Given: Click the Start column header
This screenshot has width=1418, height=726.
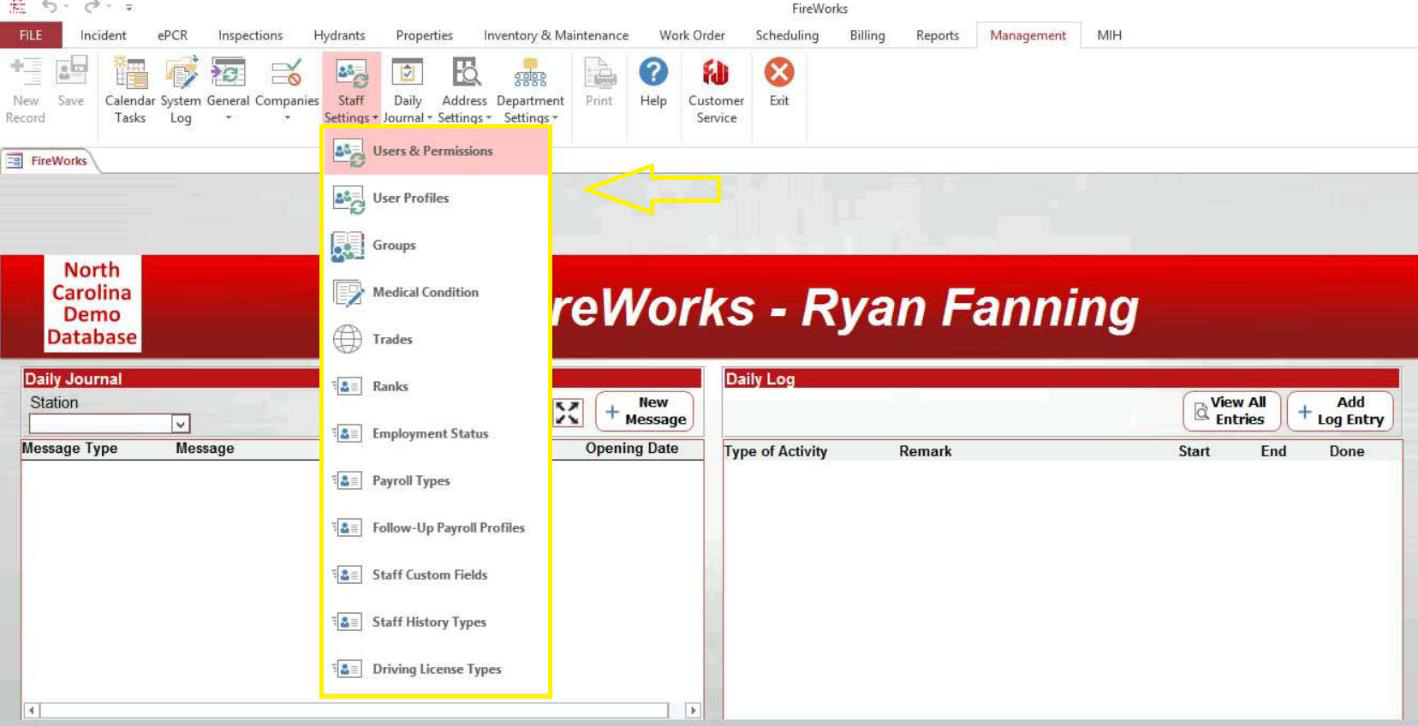Looking at the screenshot, I should click(1195, 452).
